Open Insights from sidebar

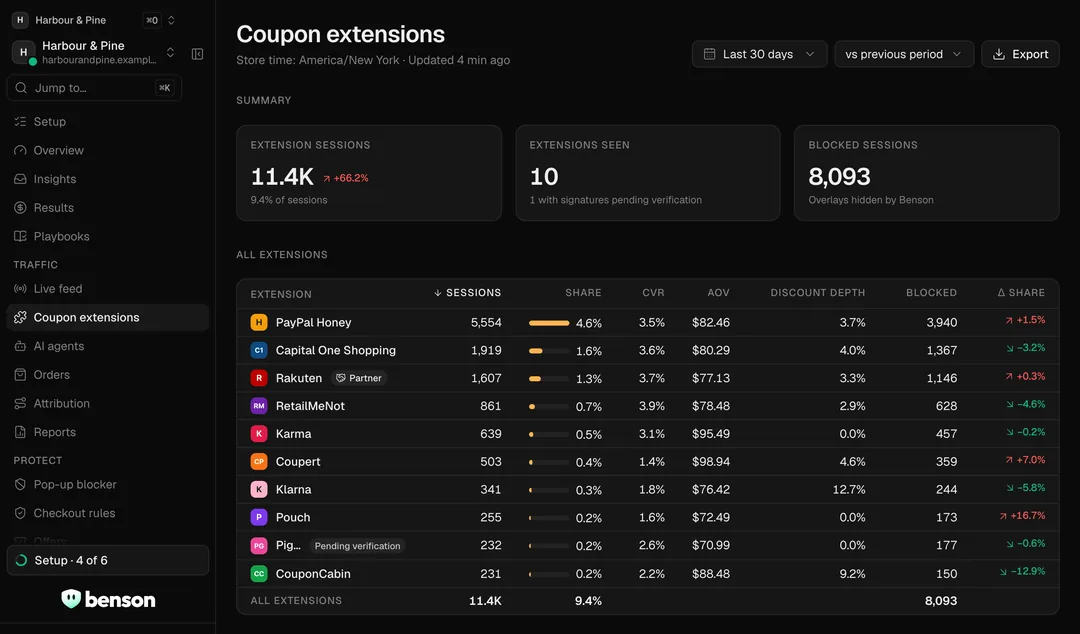107,179
